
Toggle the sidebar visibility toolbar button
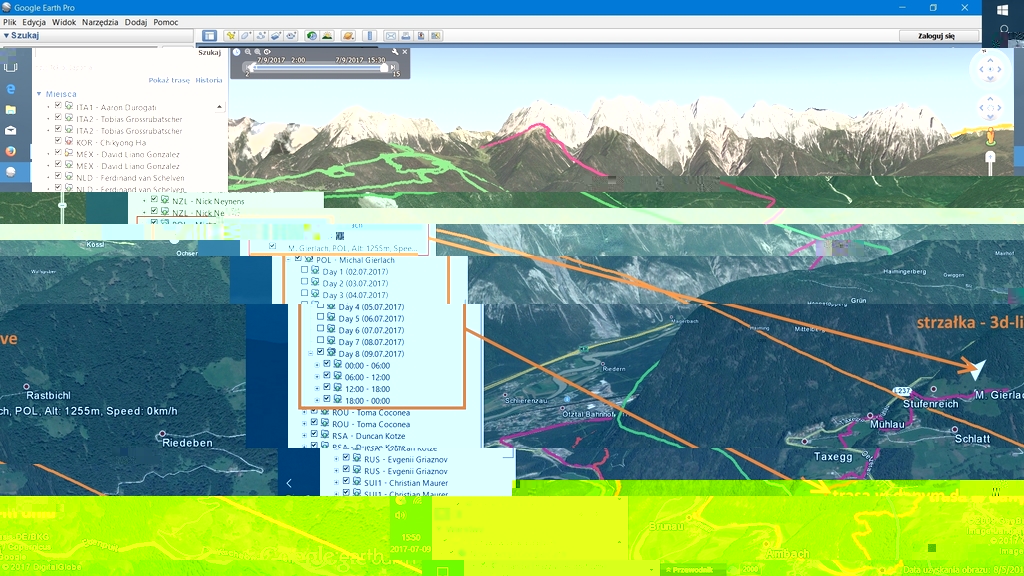click(209, 36)
